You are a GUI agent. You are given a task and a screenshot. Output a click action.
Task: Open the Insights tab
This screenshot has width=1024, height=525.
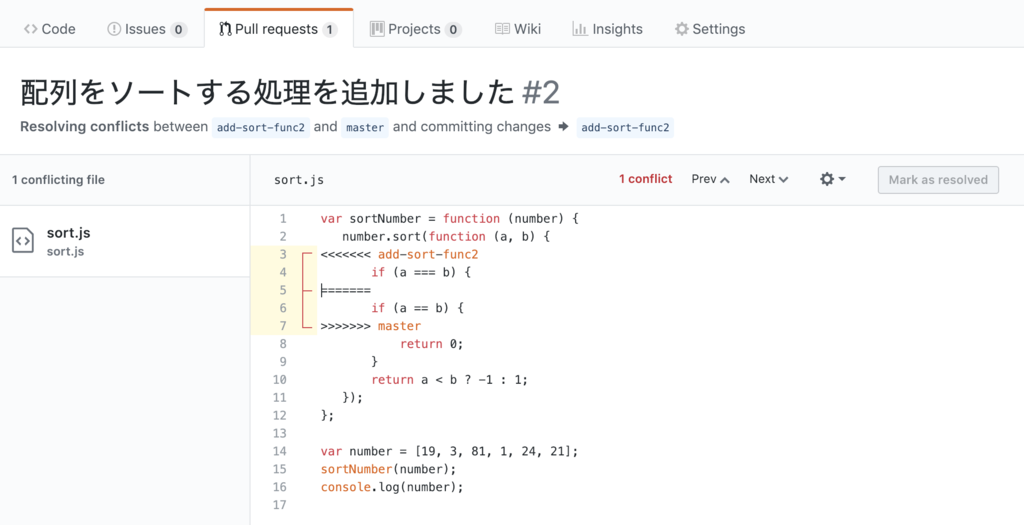[x=607, y=29]
